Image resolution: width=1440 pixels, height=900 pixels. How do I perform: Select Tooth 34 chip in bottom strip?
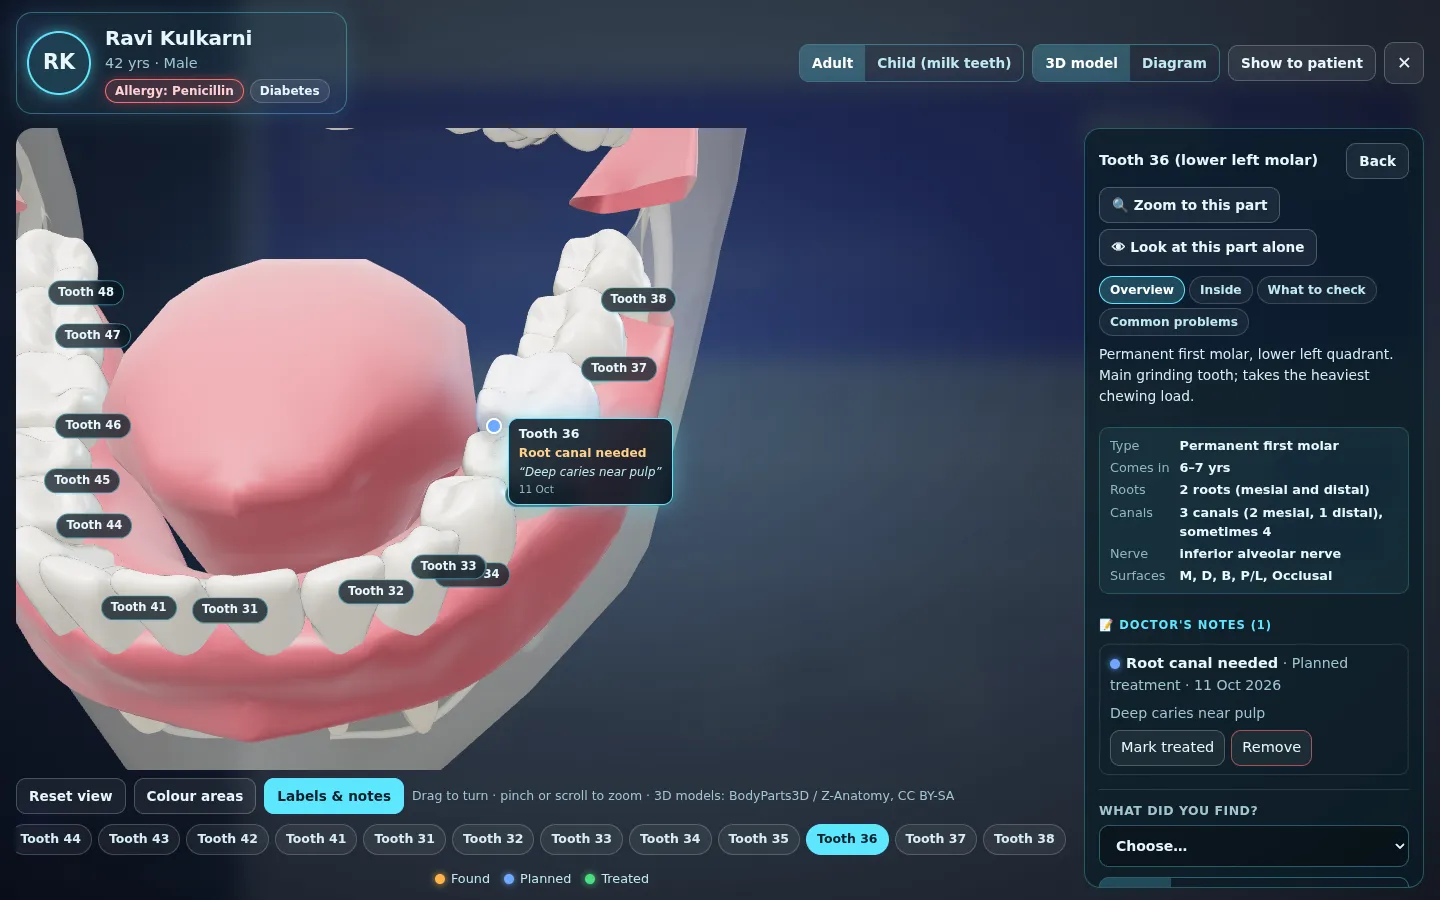pyautogui.click(x=670, y=839)
